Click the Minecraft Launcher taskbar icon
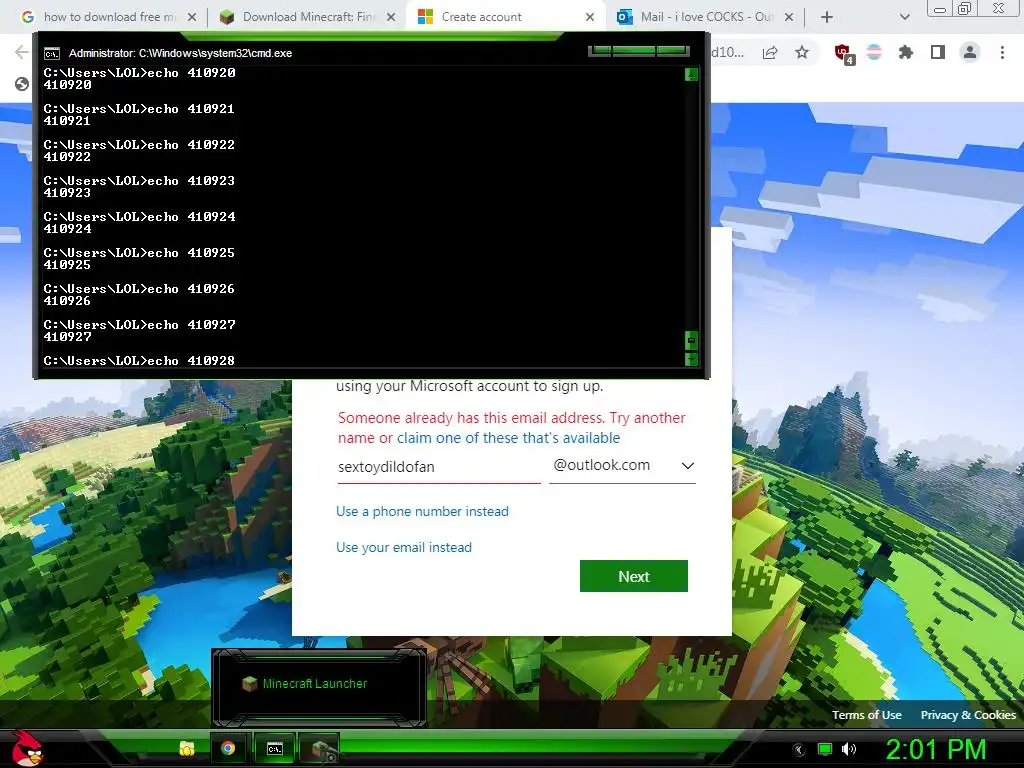 (322, 748)
